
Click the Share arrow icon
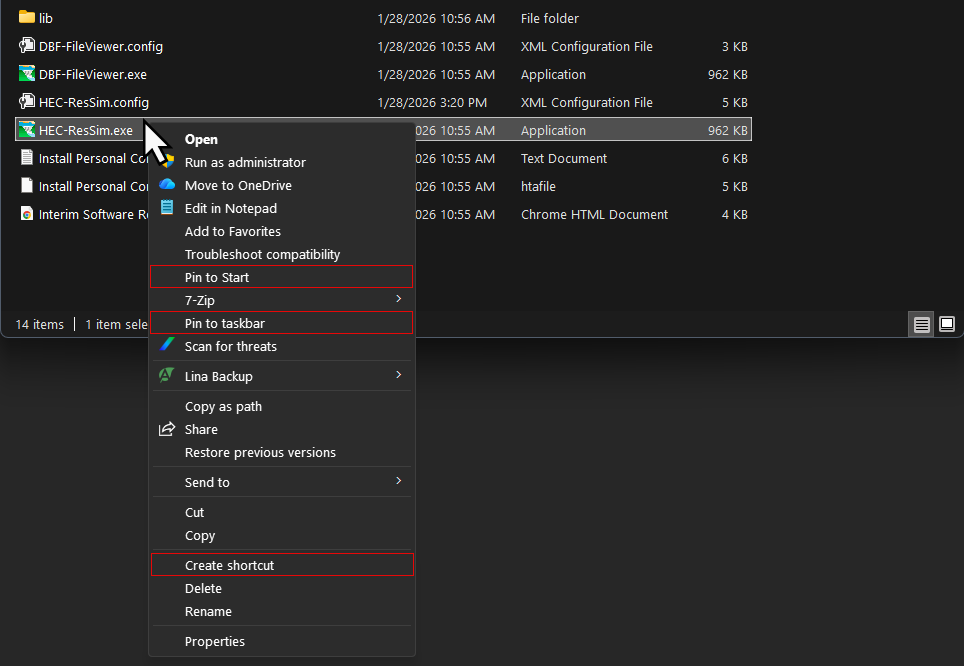167,429
